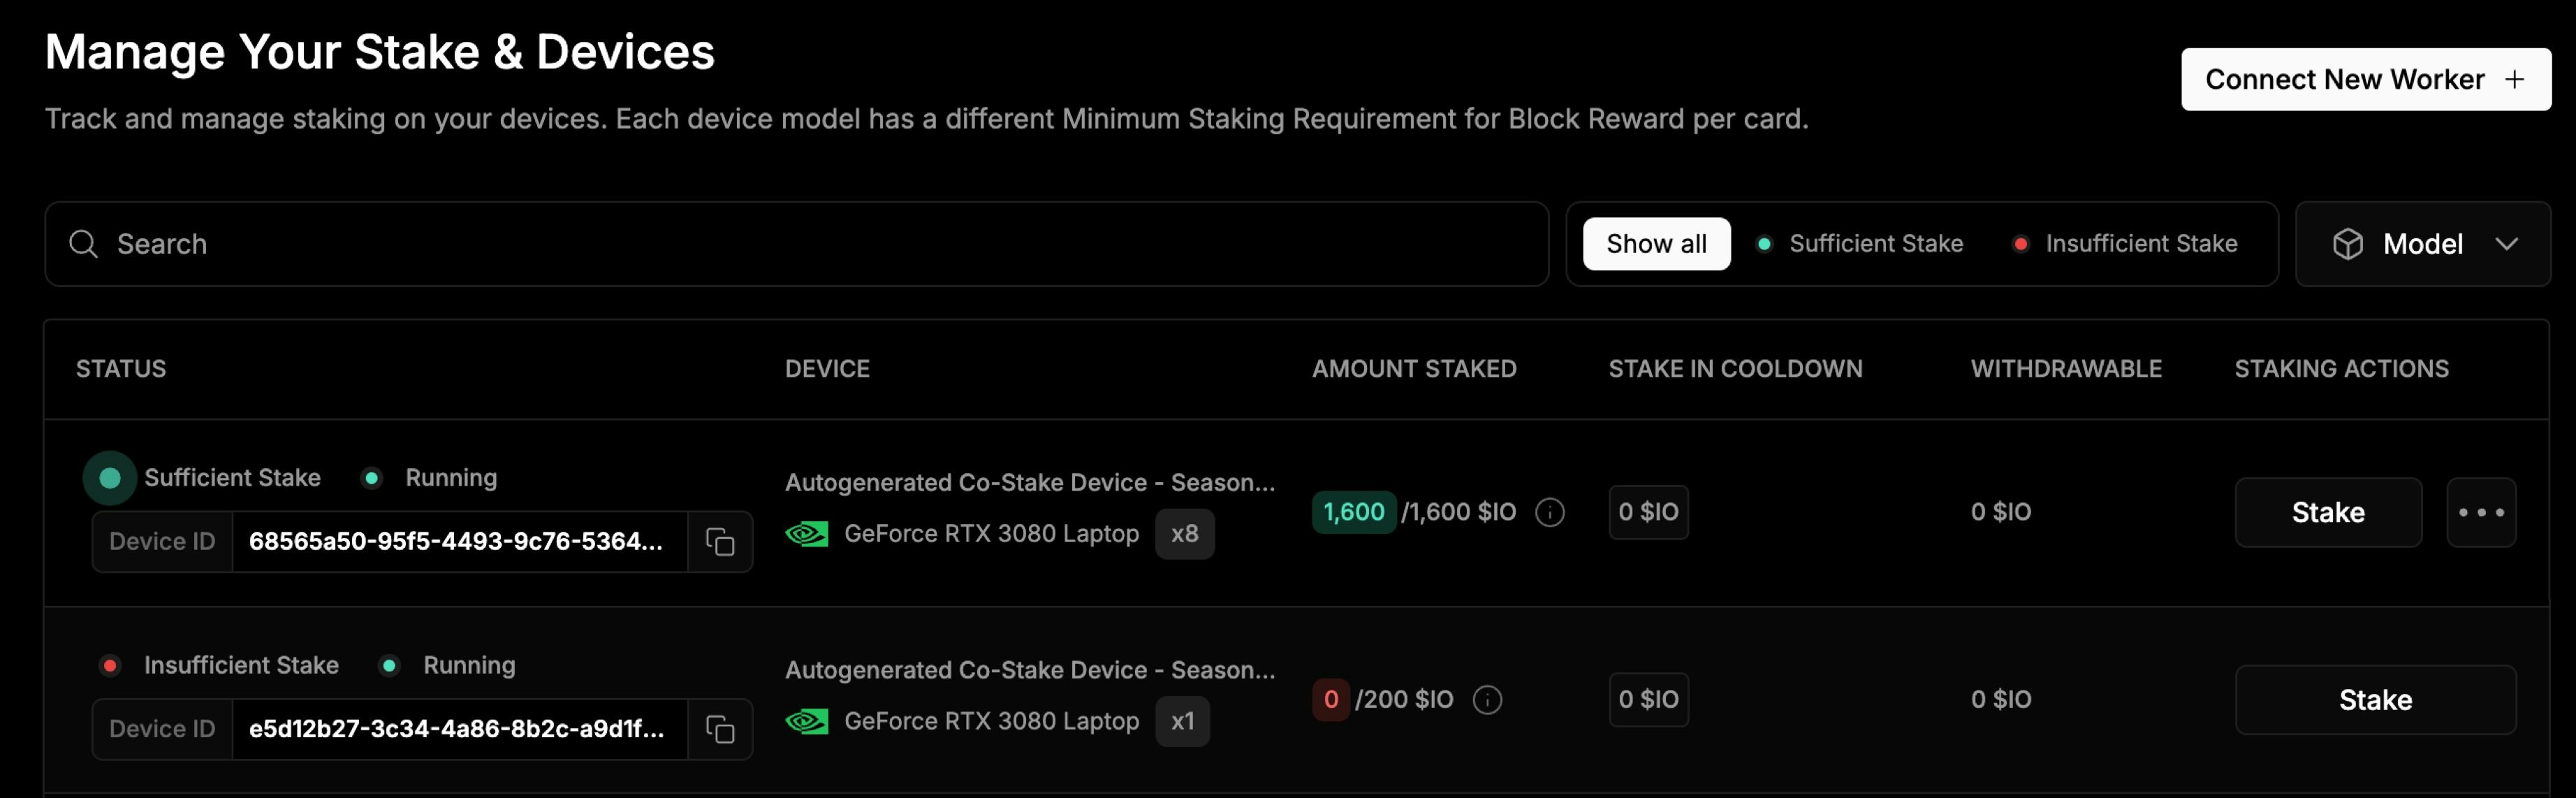The height and width of the screenshot is (798, 2576).
Task: Filter by Insufficient Stake
Action: pyautogui.click(x=2125, y=244)
